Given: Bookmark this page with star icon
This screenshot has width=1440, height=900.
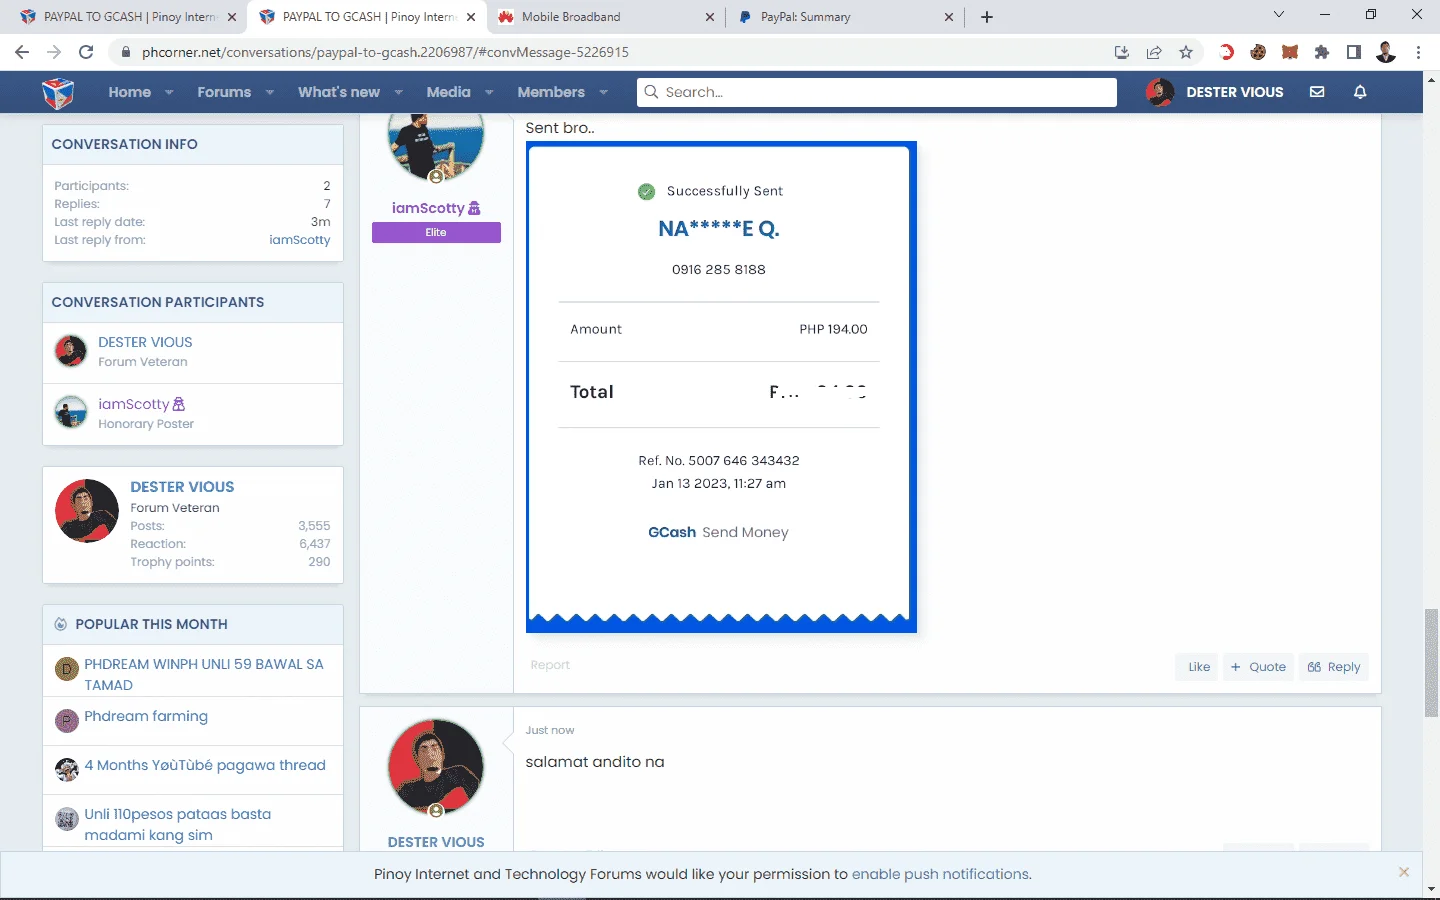Looking at the screenshot, I should tap(1186, 52).
